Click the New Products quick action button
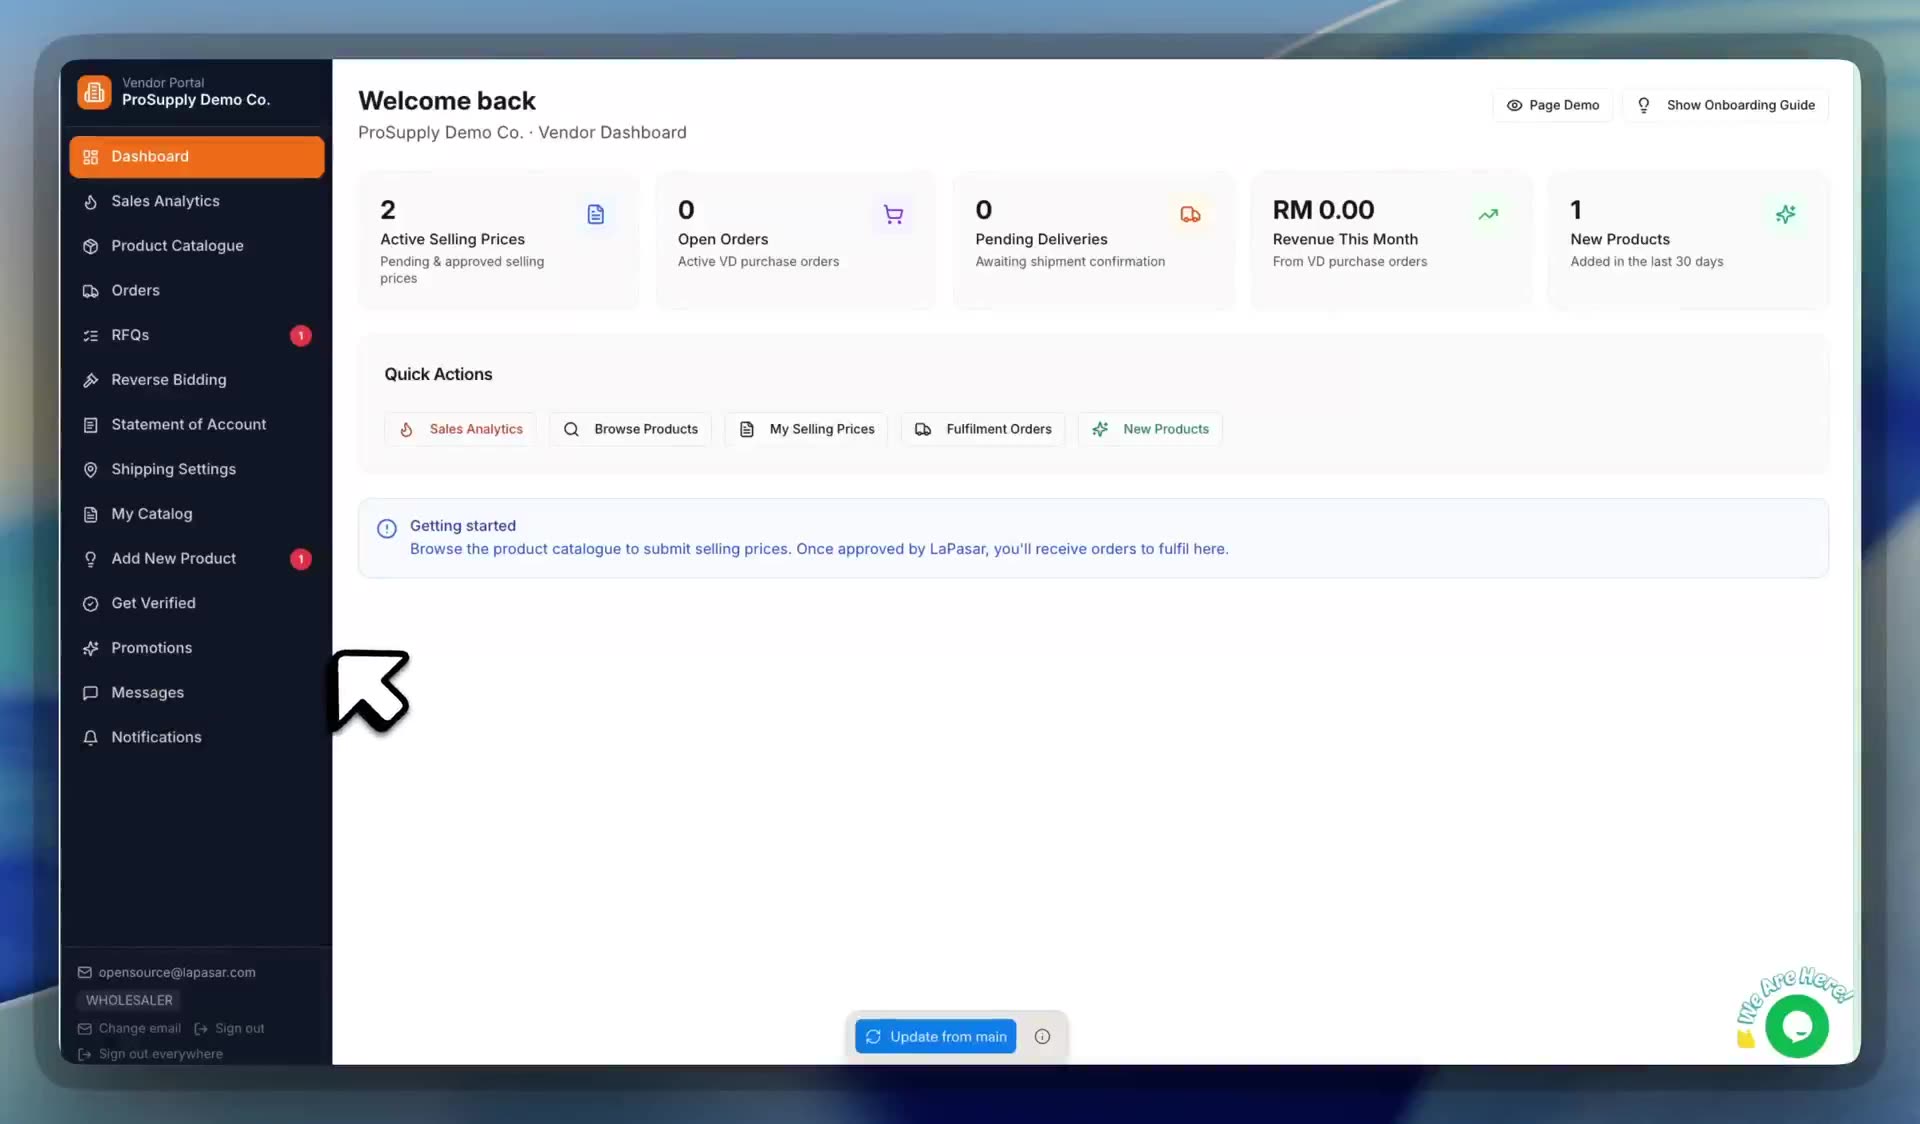The width and height of the screenshot is (1920, 1124). pos(1150,429)
